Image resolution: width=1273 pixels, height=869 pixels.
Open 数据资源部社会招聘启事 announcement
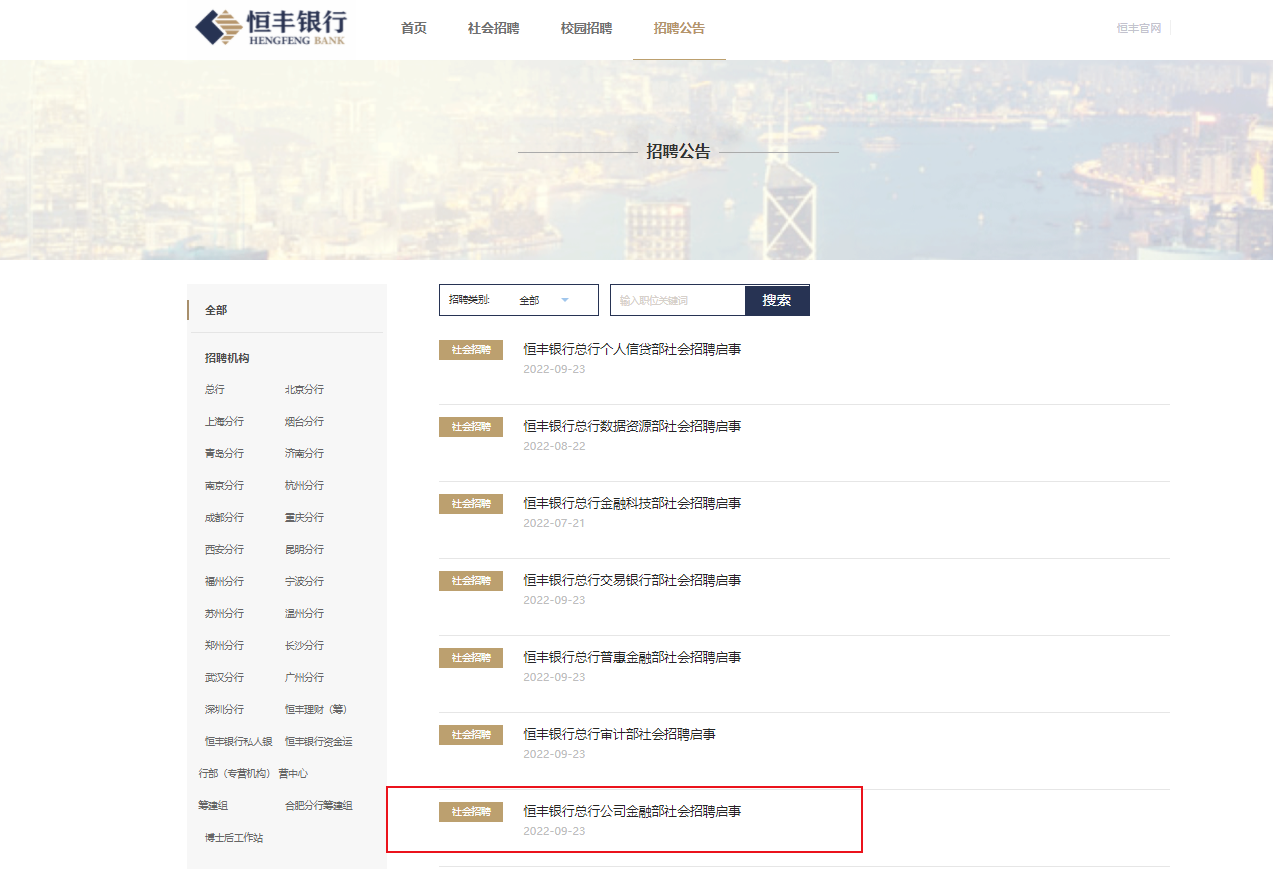point(632,426)
